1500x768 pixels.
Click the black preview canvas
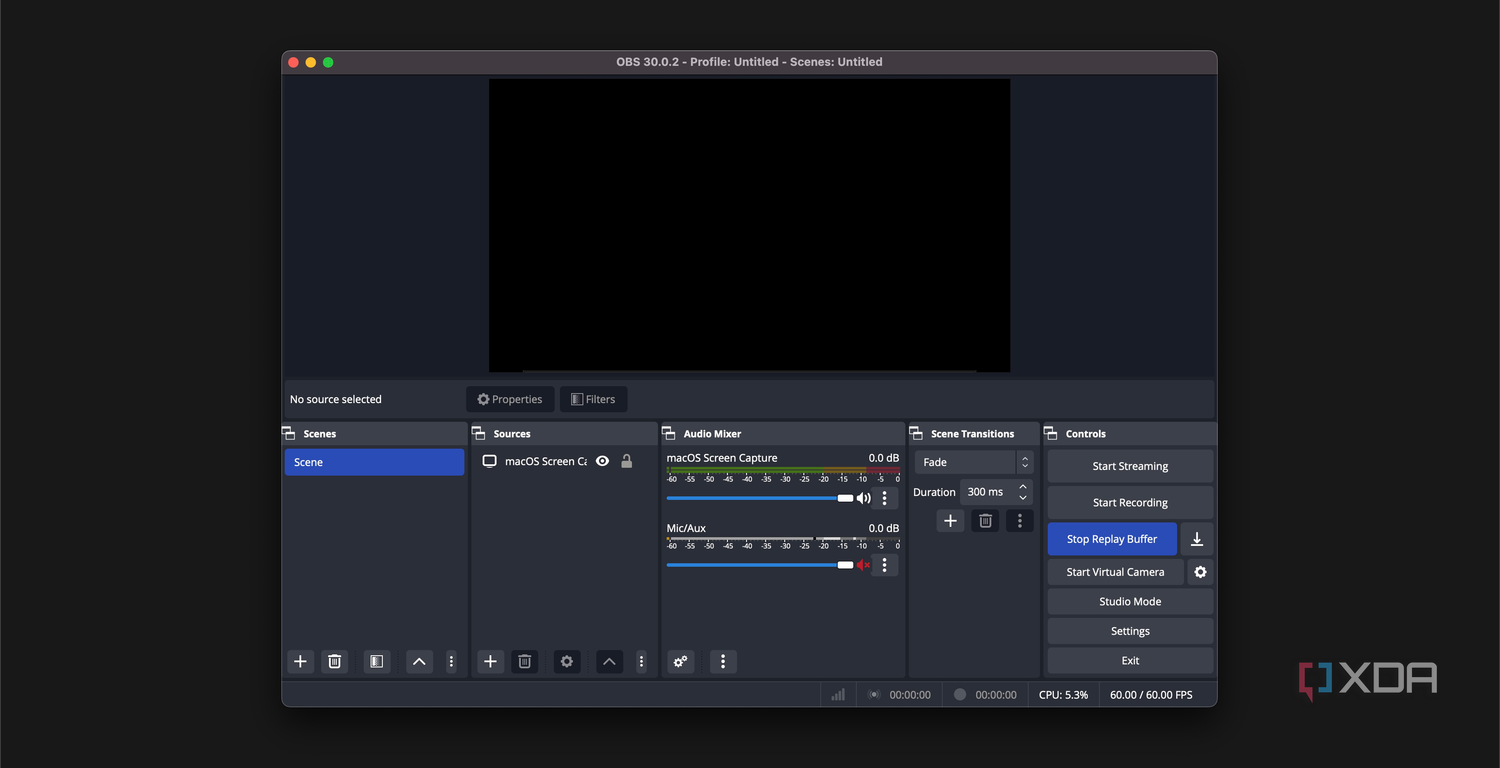click(749, 225)
